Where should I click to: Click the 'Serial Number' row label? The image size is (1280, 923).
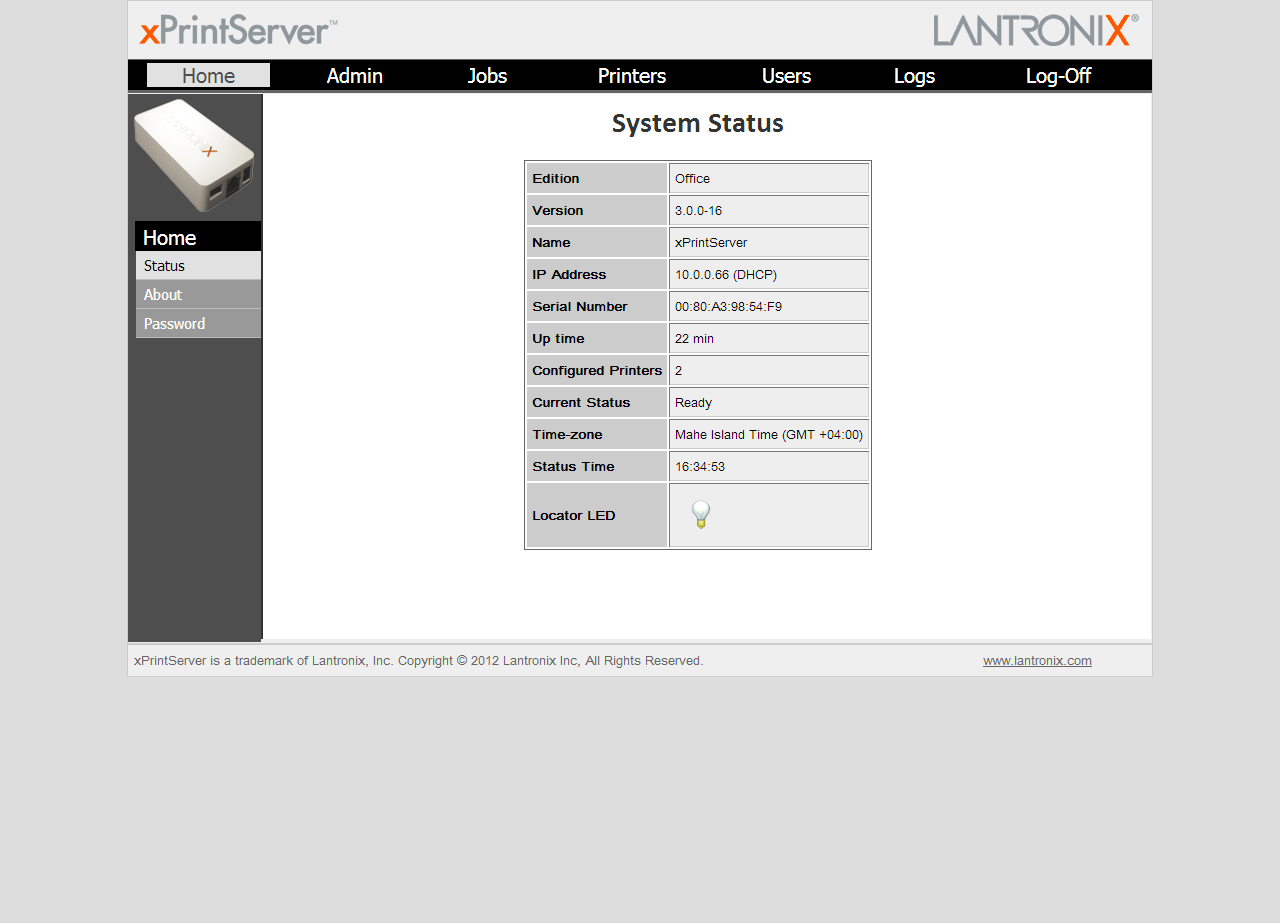[580, 307]
